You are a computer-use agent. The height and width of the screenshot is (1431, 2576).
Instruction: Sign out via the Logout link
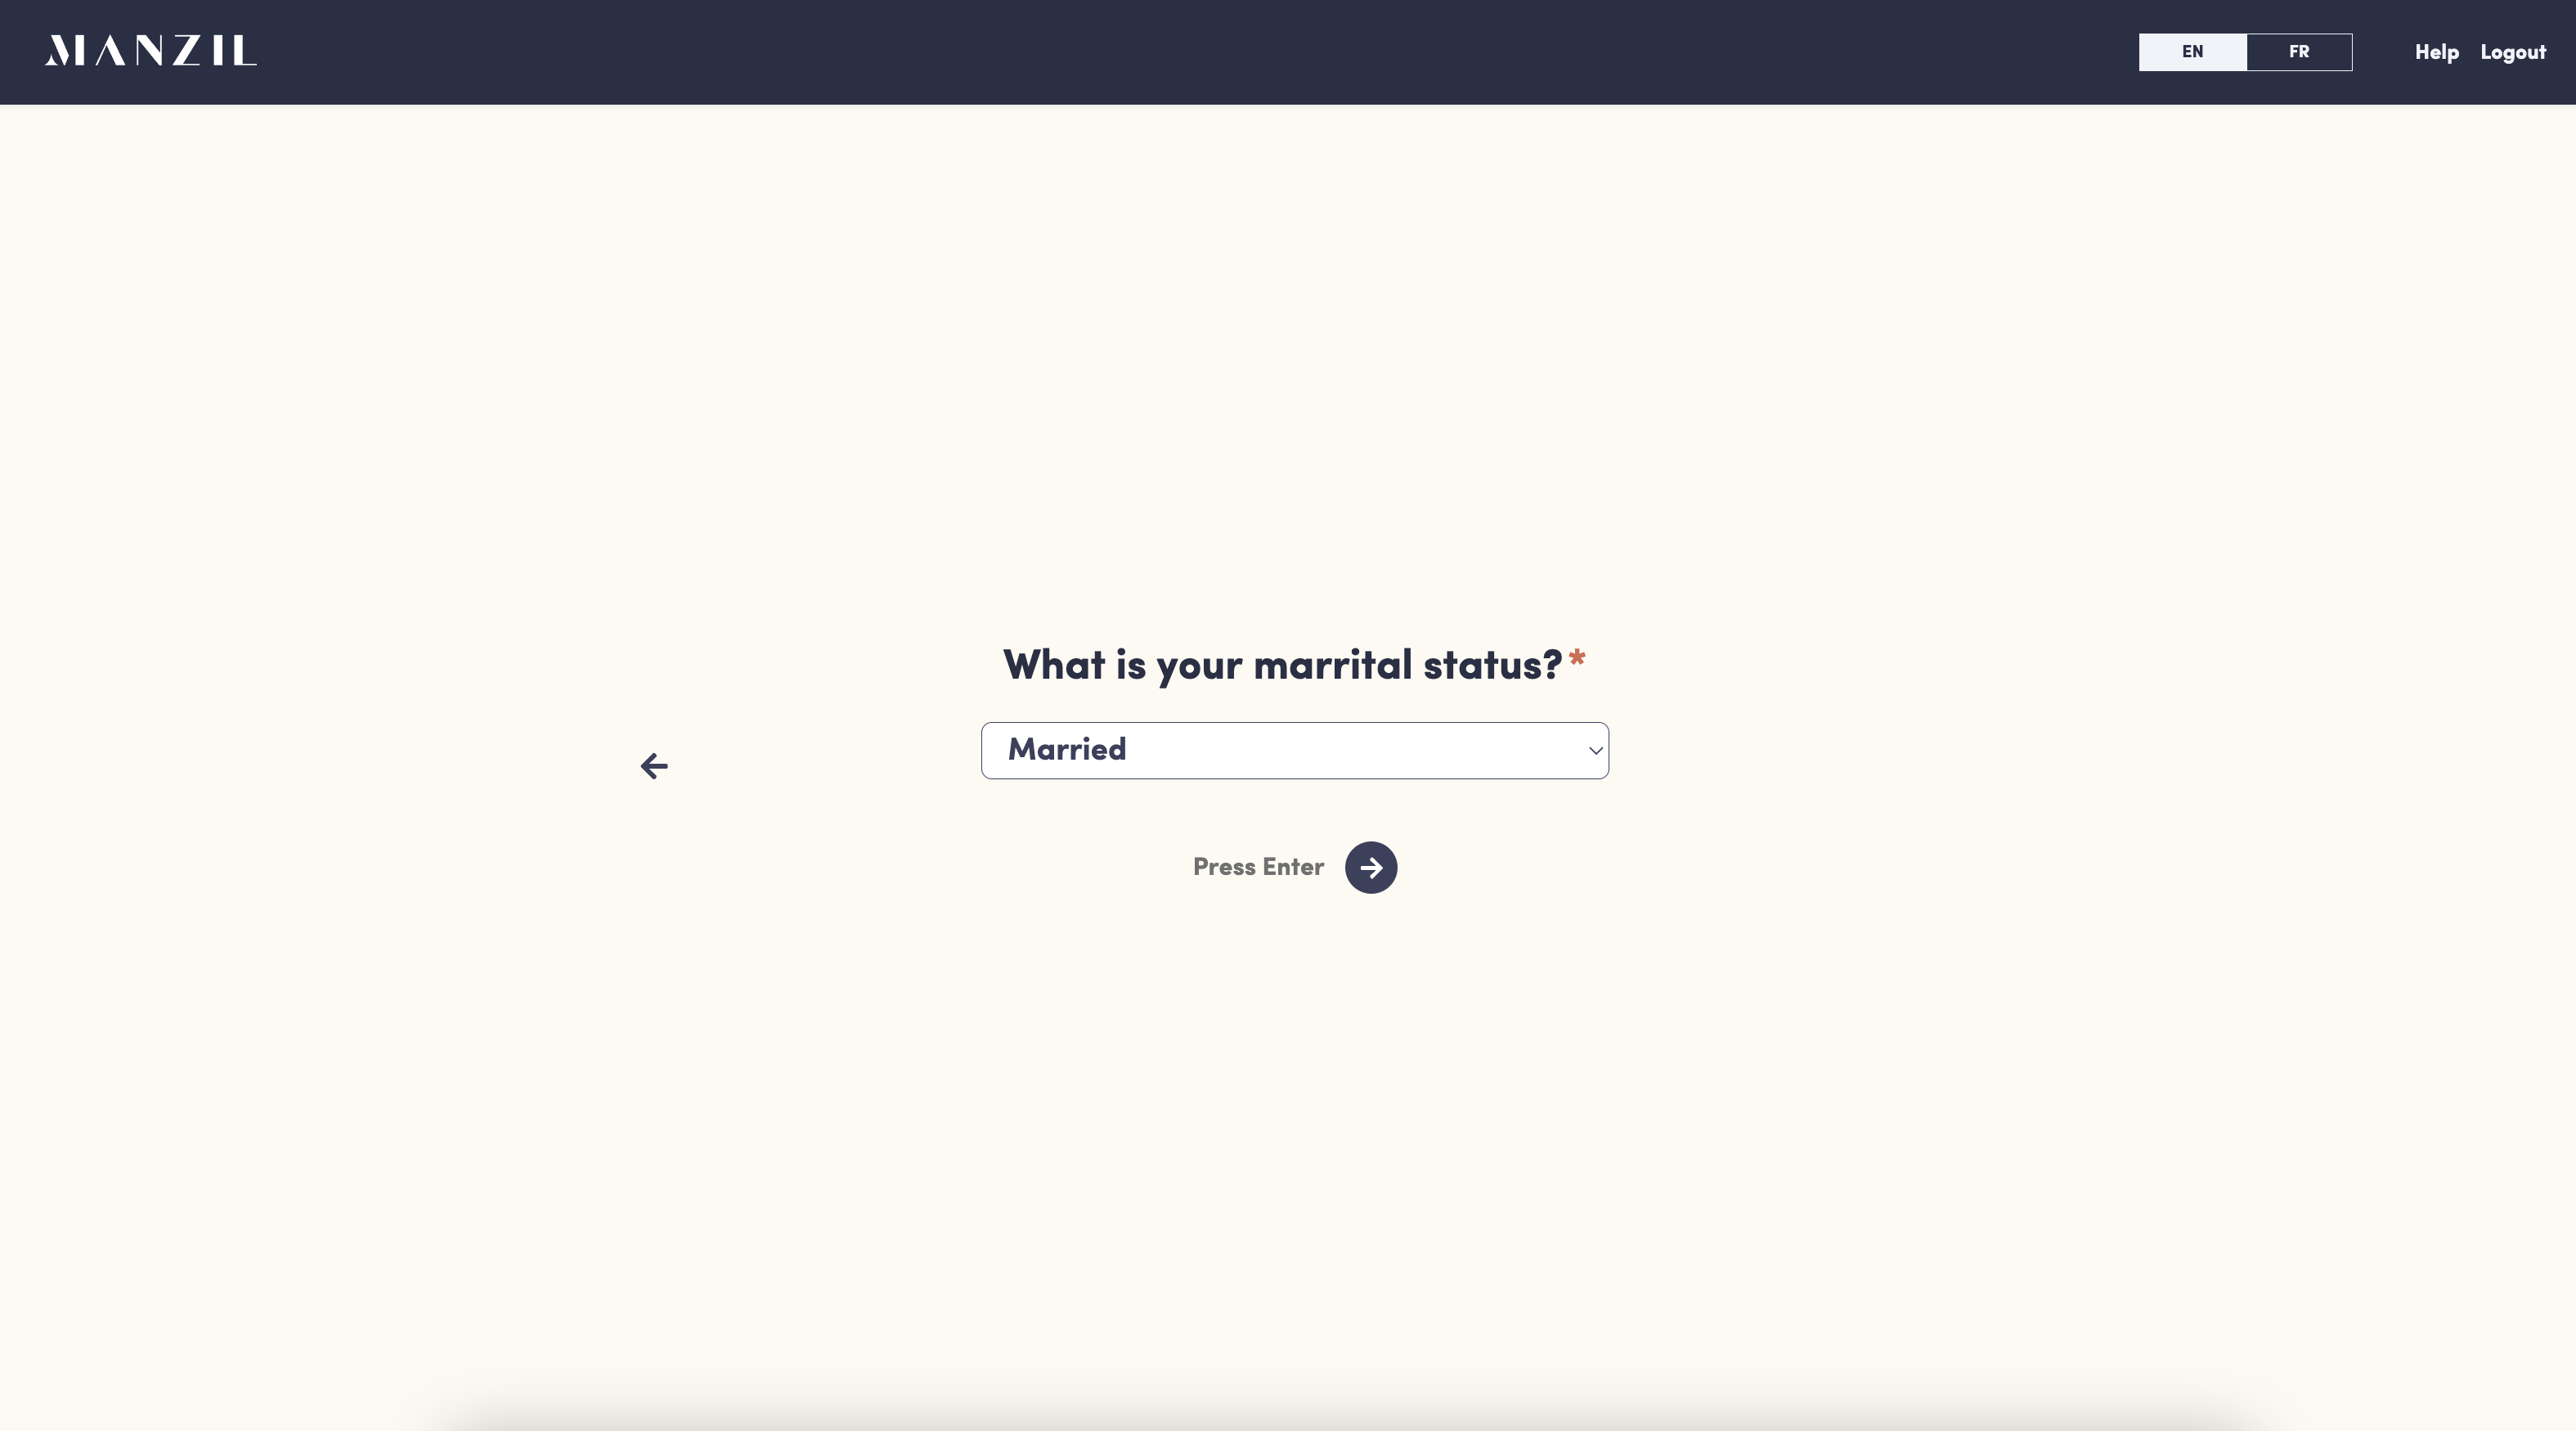click(x=2512, y=52)
